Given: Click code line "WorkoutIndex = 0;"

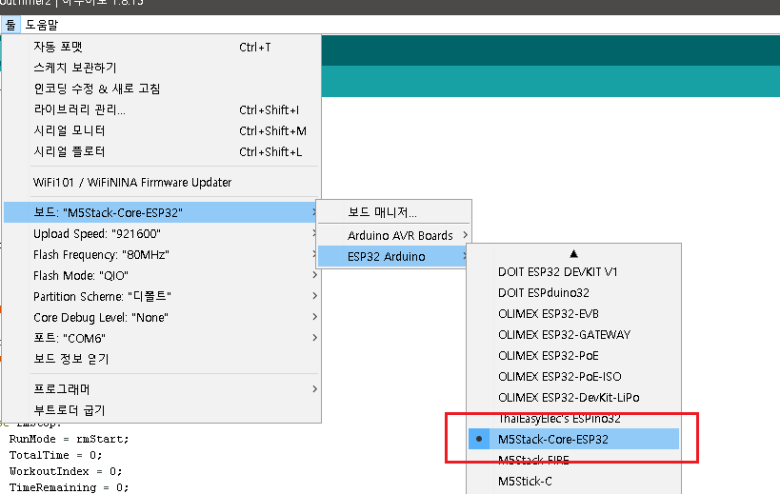Looking at the screenshot, I should pyautogui.click(x=65, y=471).
